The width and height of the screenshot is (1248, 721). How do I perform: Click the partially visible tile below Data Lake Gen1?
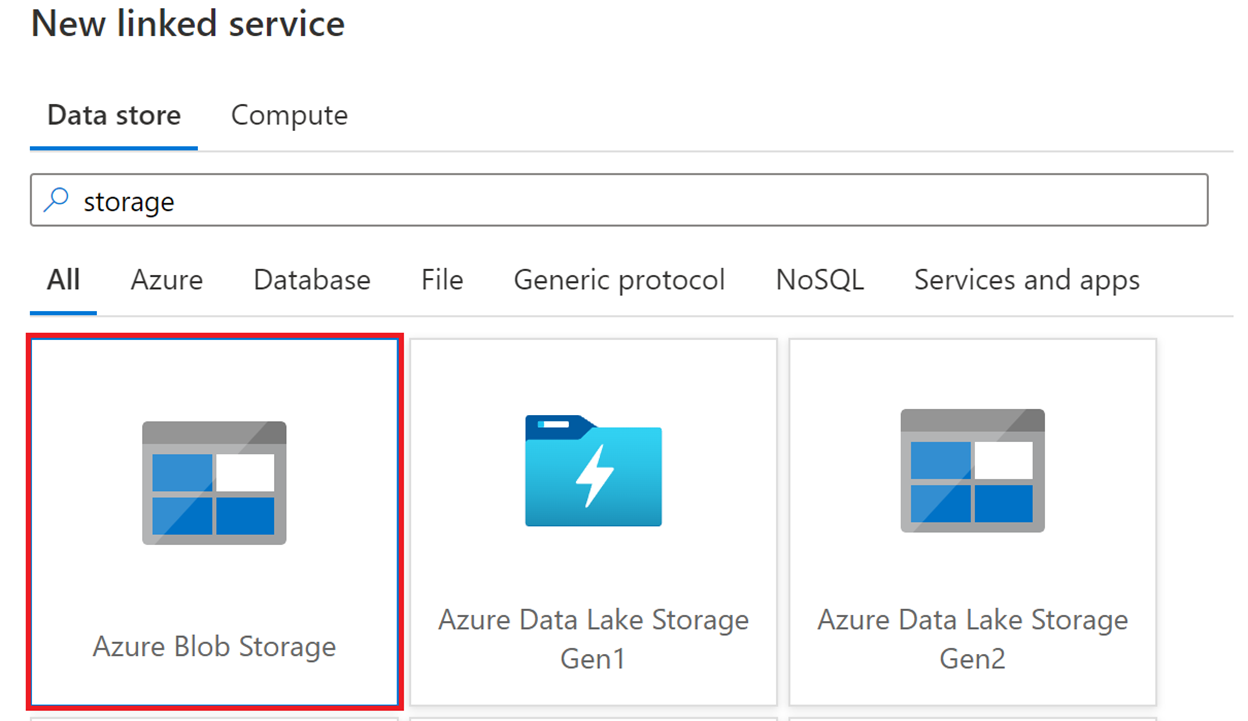(x=593, y=718)
